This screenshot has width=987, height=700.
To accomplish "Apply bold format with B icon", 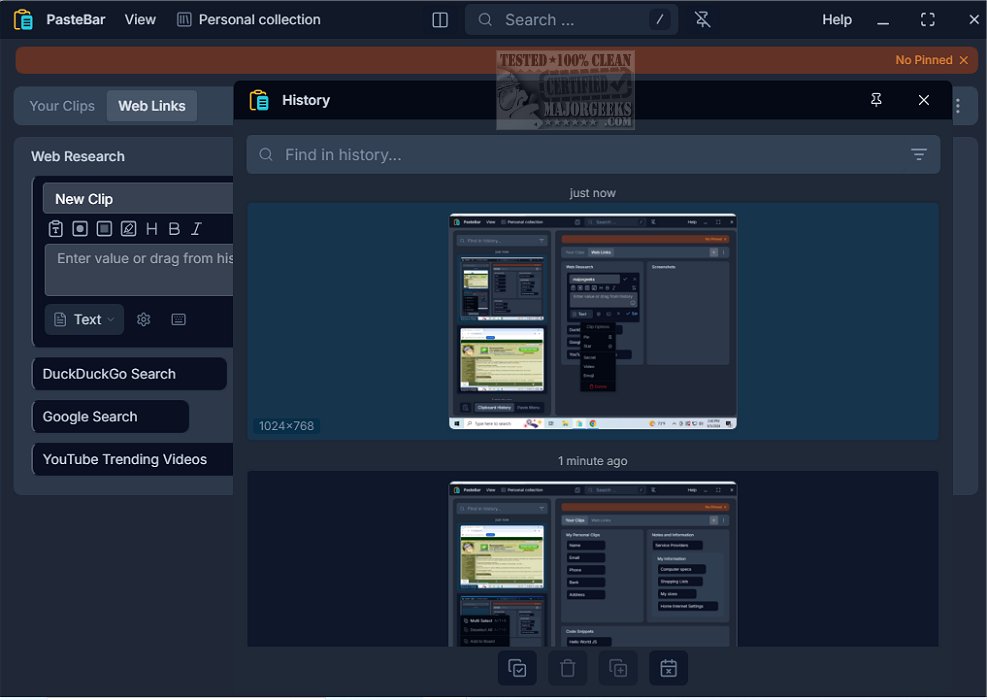I will click(174, 229).
